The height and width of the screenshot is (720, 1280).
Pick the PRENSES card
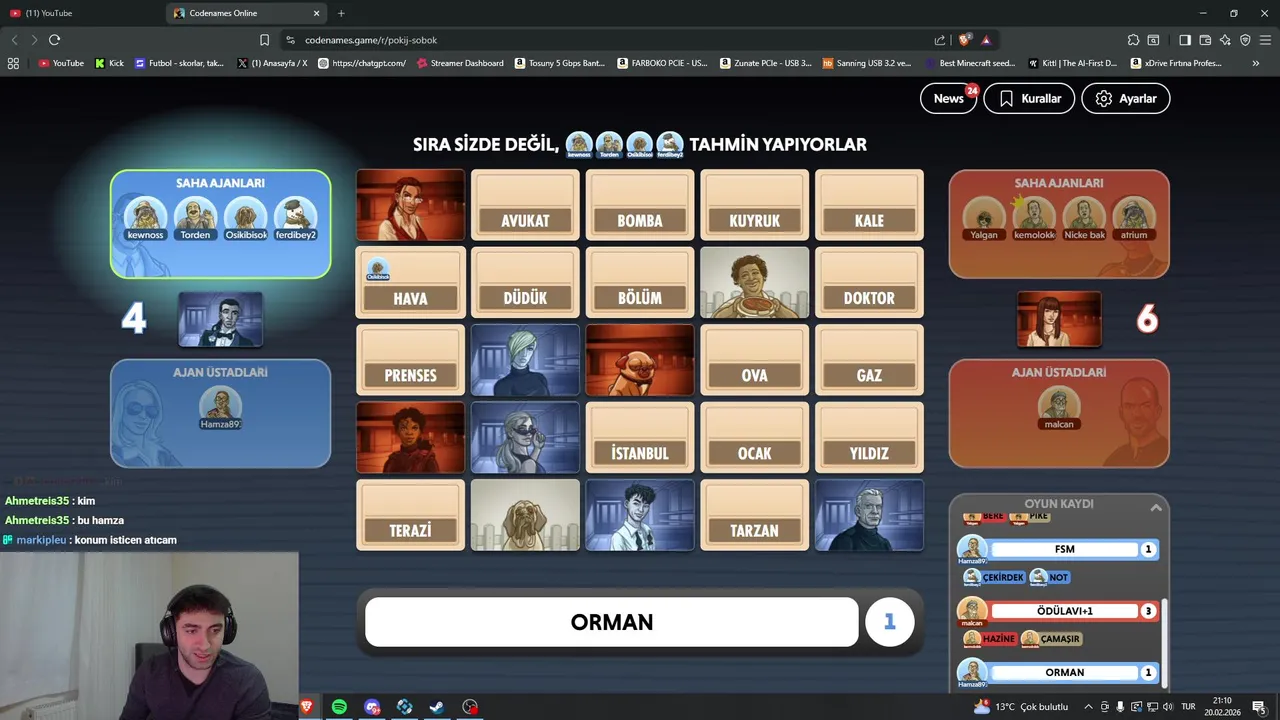410,360
